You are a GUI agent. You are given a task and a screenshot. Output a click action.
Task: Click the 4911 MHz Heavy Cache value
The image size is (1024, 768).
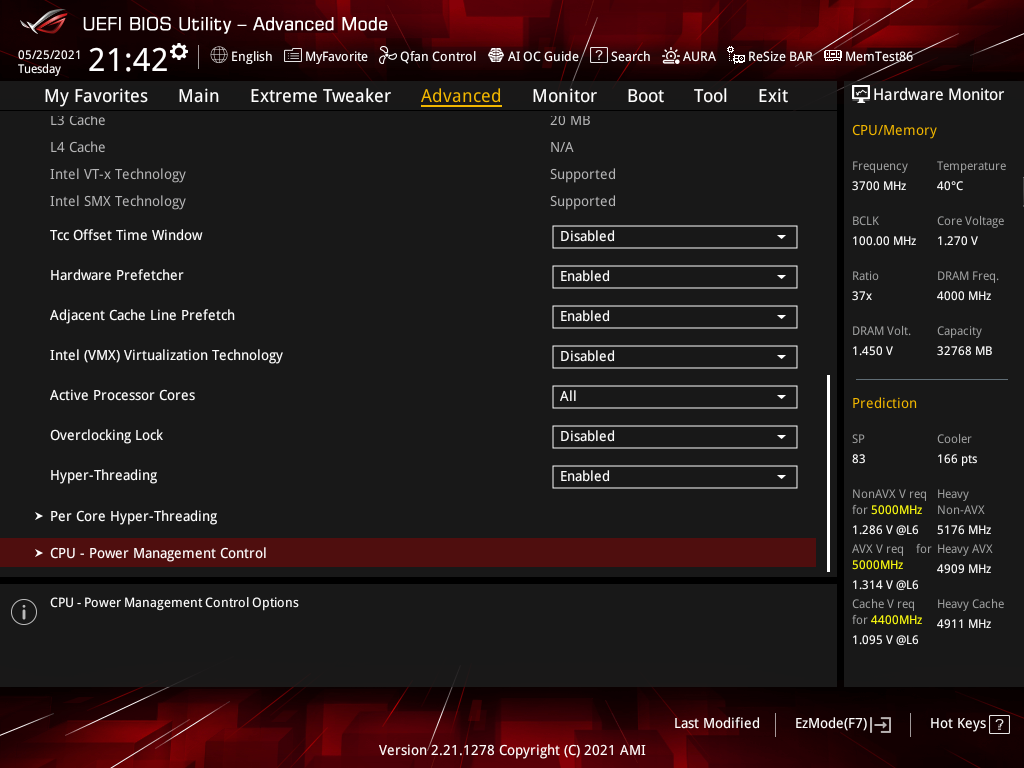963,624
